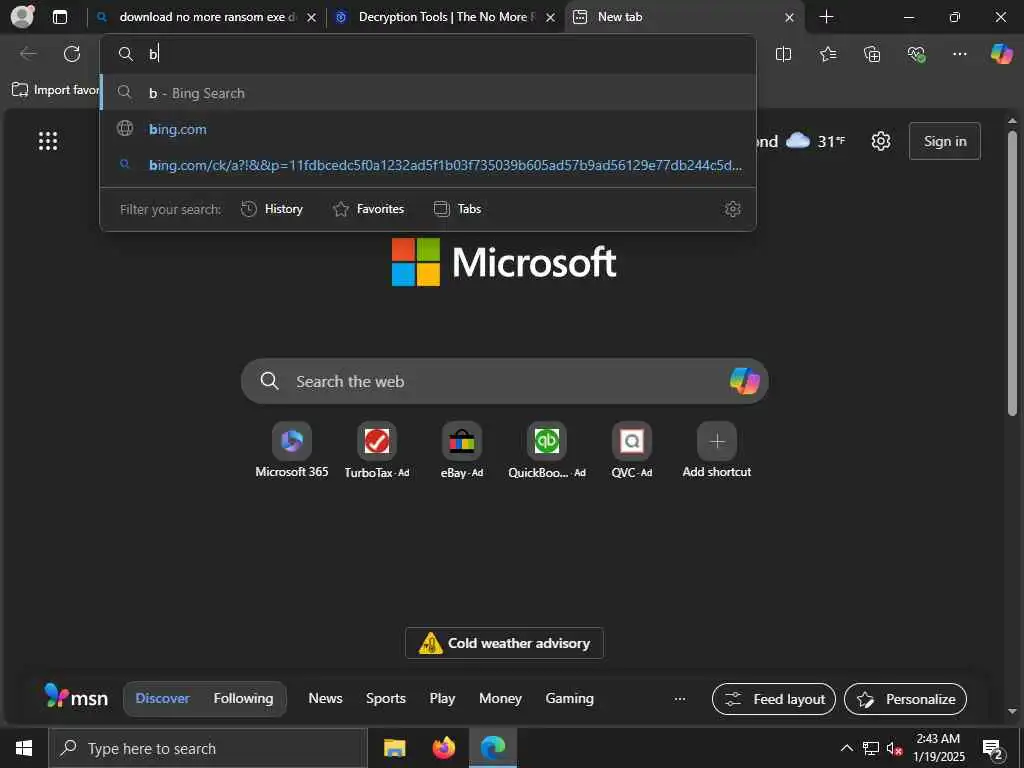
Task: Open Cold weather advisory alert
Action: 504,643
